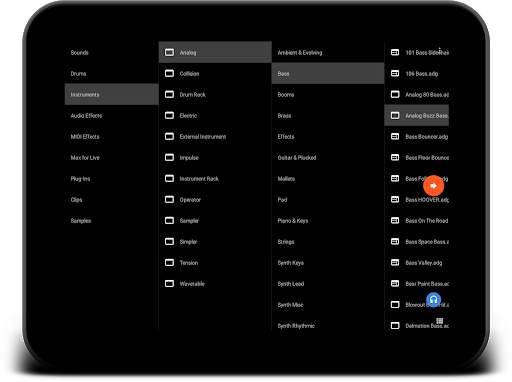Click the Analog Buzz Bass preset icon

395,115
